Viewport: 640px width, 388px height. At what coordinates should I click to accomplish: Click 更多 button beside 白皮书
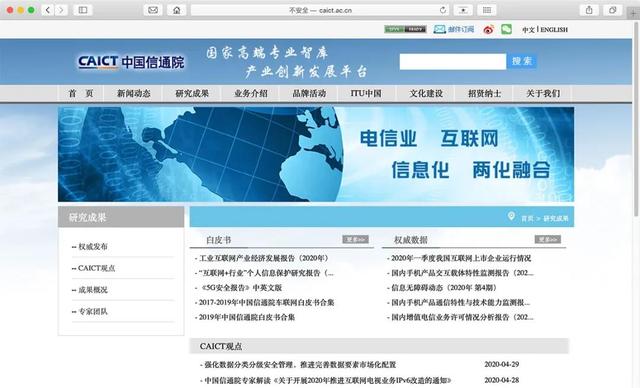pyautogui.click(x=355, y=239)
